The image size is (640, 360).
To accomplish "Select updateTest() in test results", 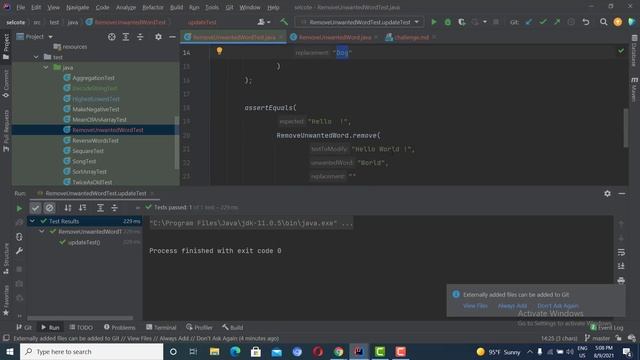I will 84,242.
